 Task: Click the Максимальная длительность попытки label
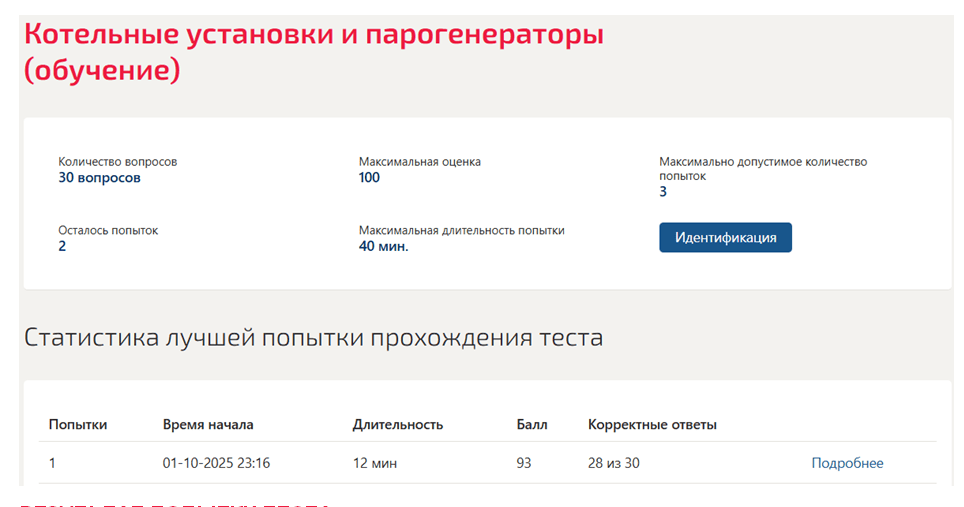click(462, 230)
